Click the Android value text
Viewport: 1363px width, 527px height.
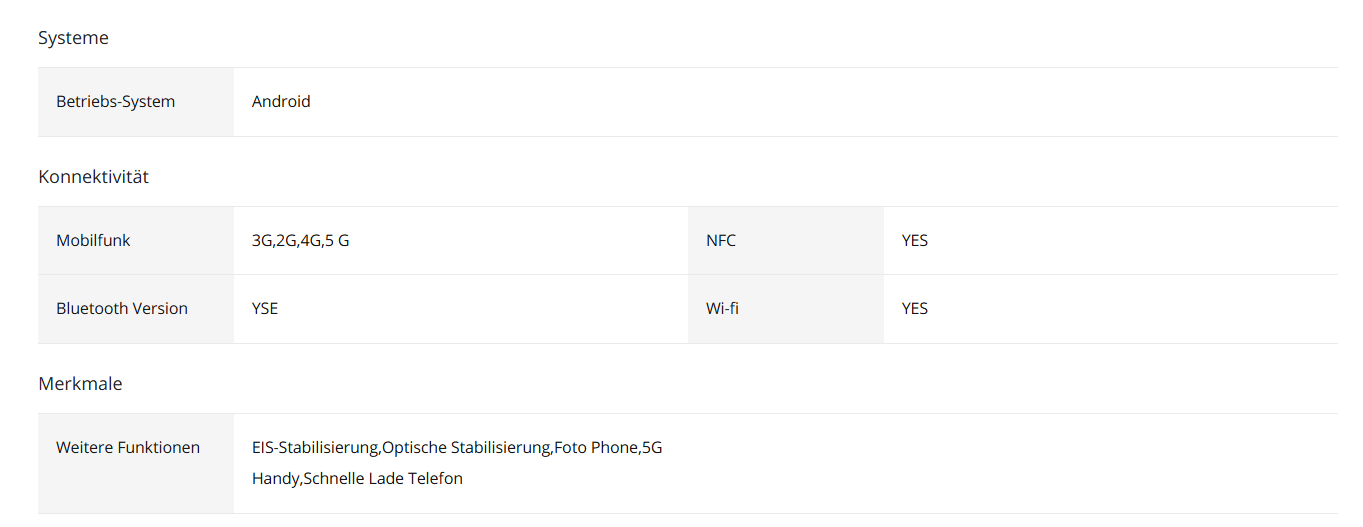click(x=281, y=102)
